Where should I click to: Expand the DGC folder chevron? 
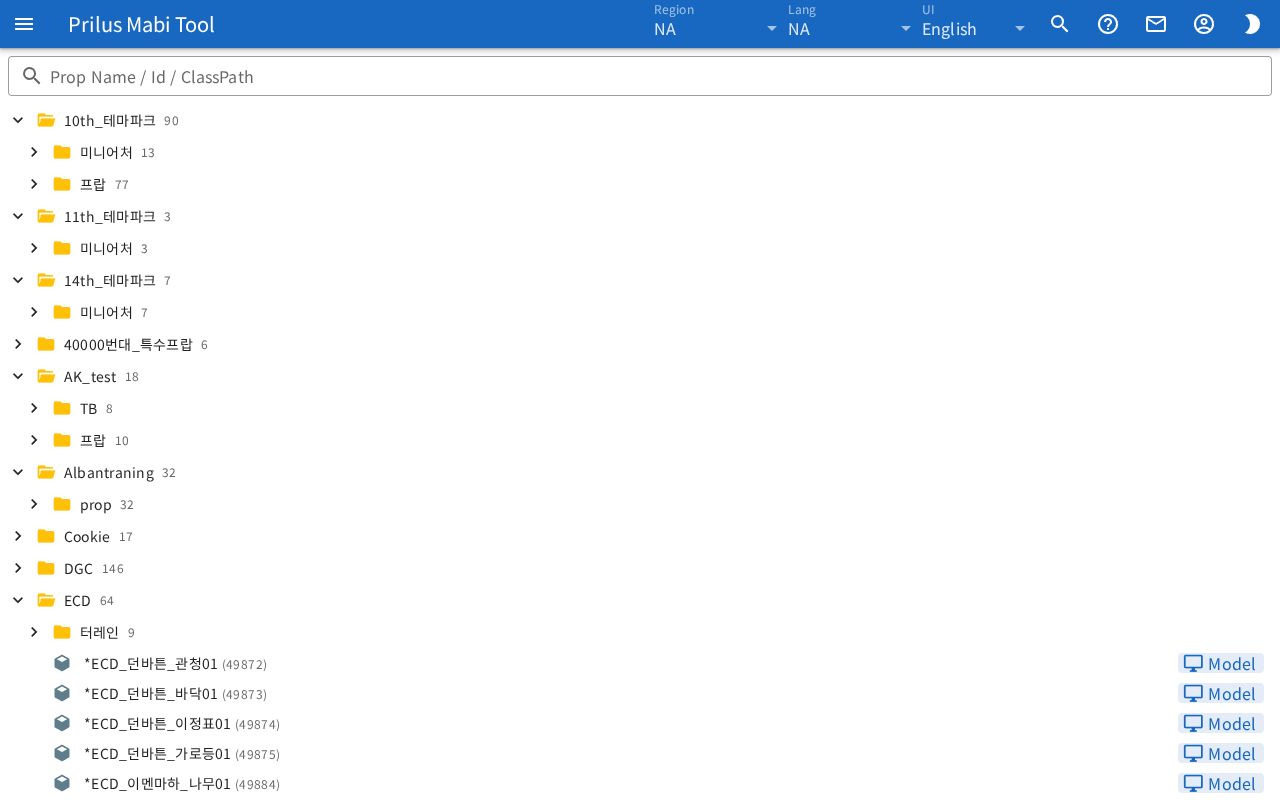coord(18,568)
